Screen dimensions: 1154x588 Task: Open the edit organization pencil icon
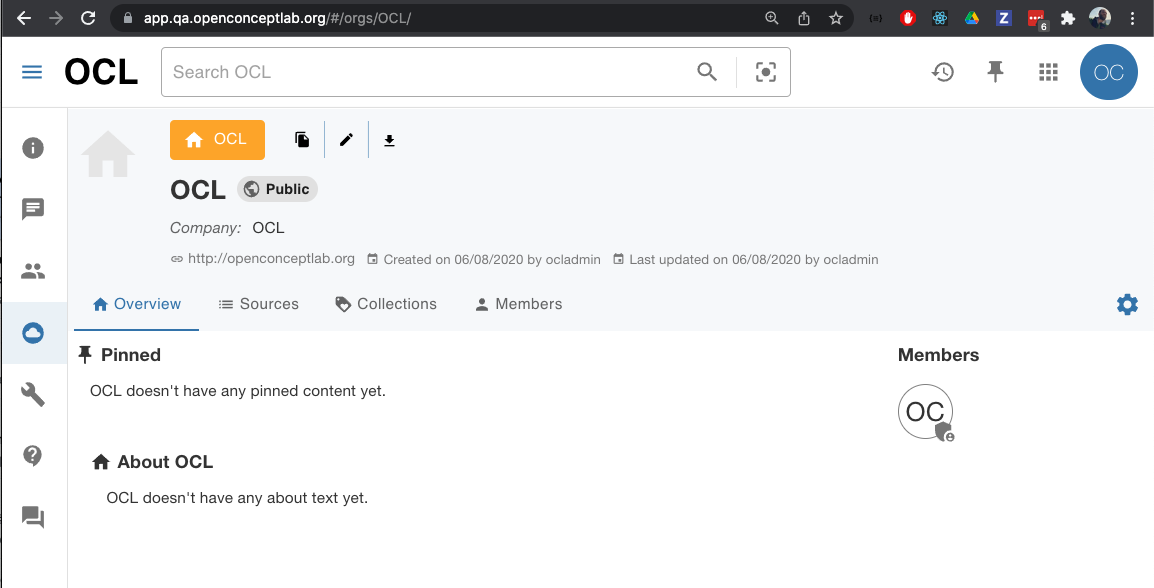346,139
